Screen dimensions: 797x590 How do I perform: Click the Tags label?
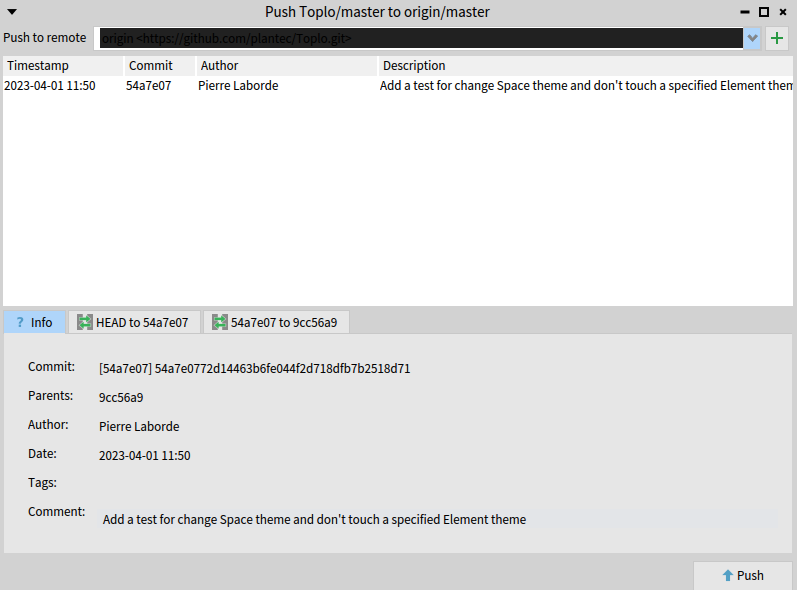click(x=42, y=482)
